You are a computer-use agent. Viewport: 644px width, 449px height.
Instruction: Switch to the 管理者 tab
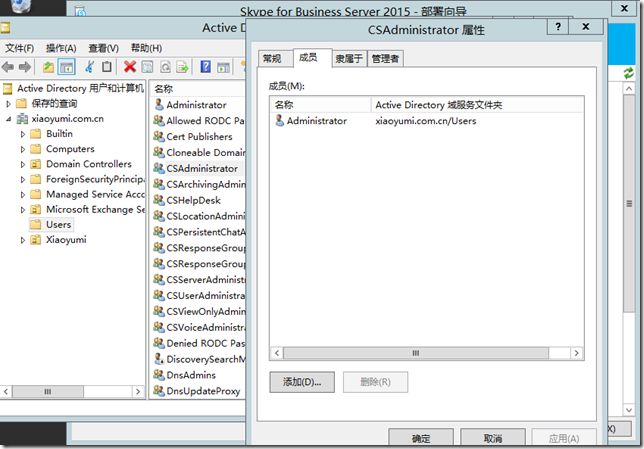click(x=385, y=59)
